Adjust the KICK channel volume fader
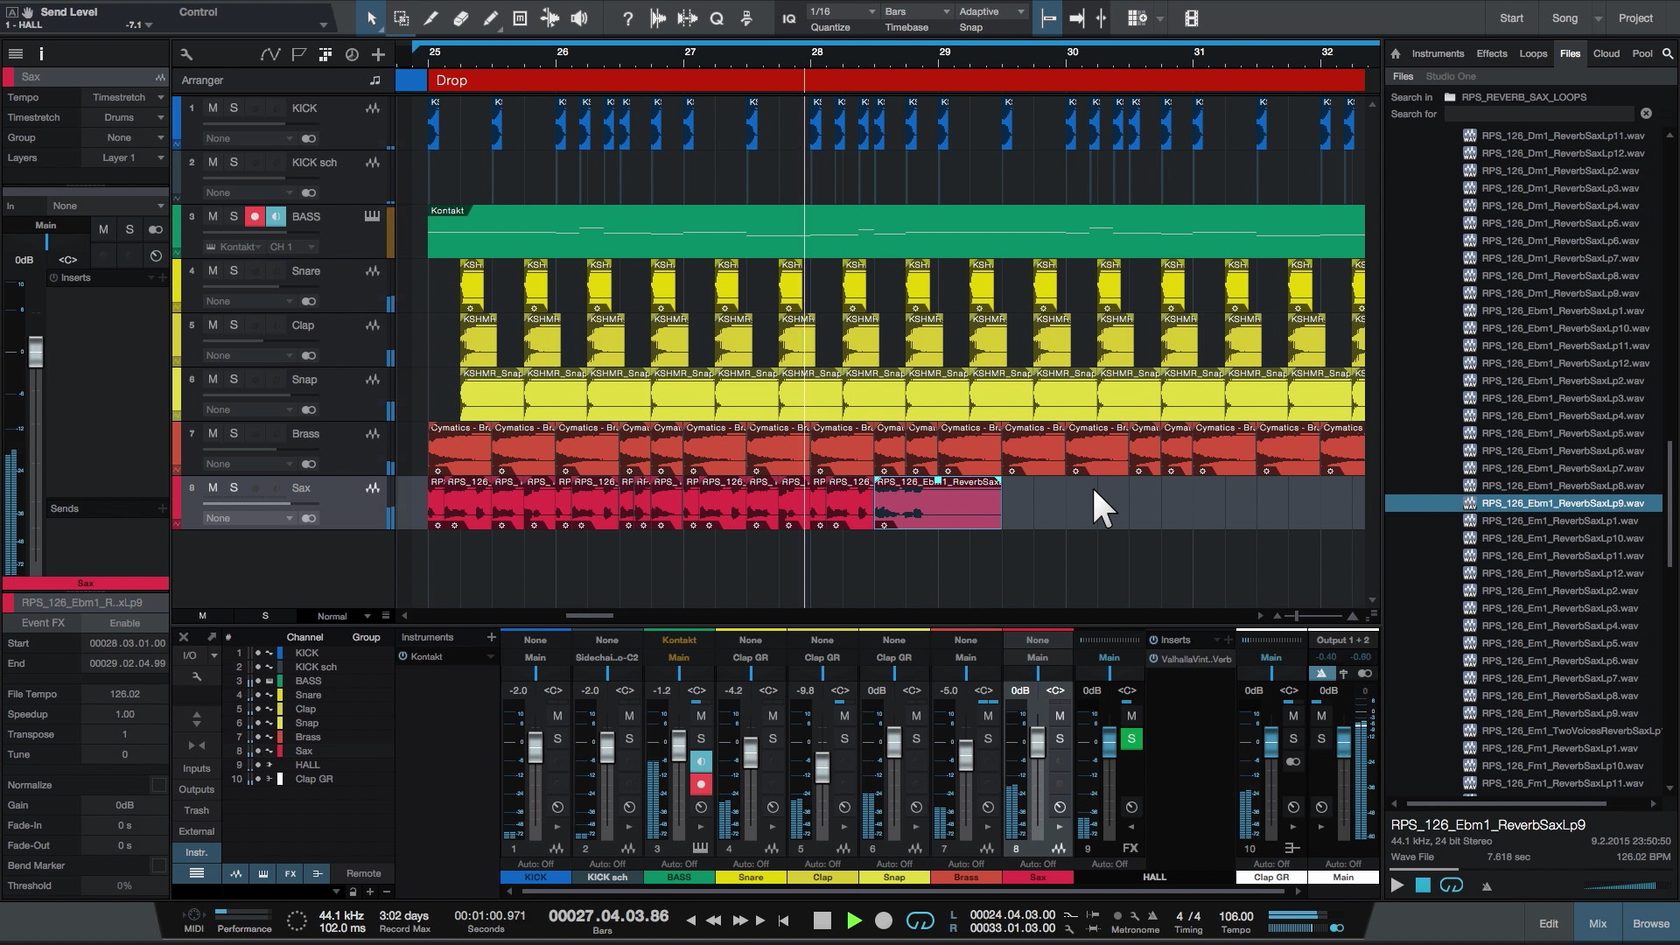The image size is (1680, 945). coord(535,746)
